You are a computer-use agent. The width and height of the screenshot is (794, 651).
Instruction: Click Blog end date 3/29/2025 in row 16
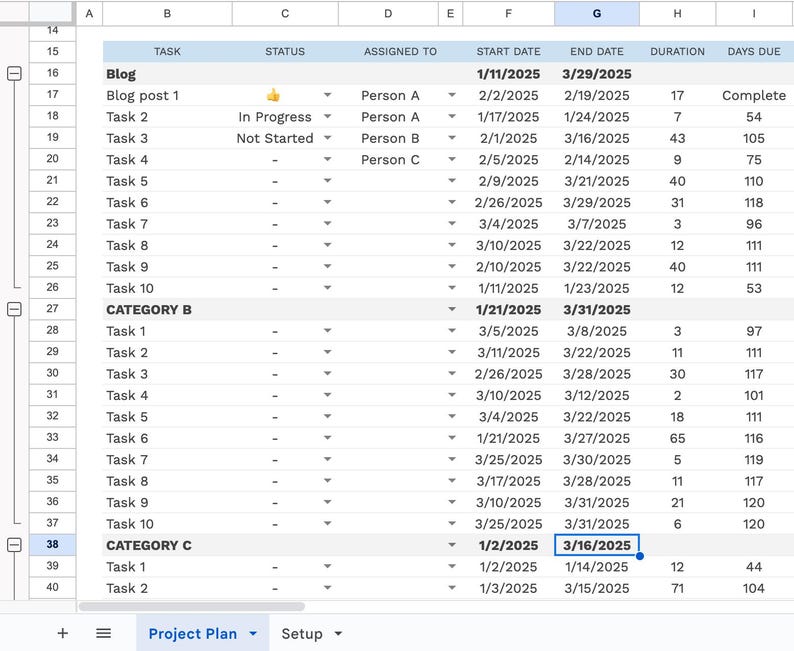[597, 74]
